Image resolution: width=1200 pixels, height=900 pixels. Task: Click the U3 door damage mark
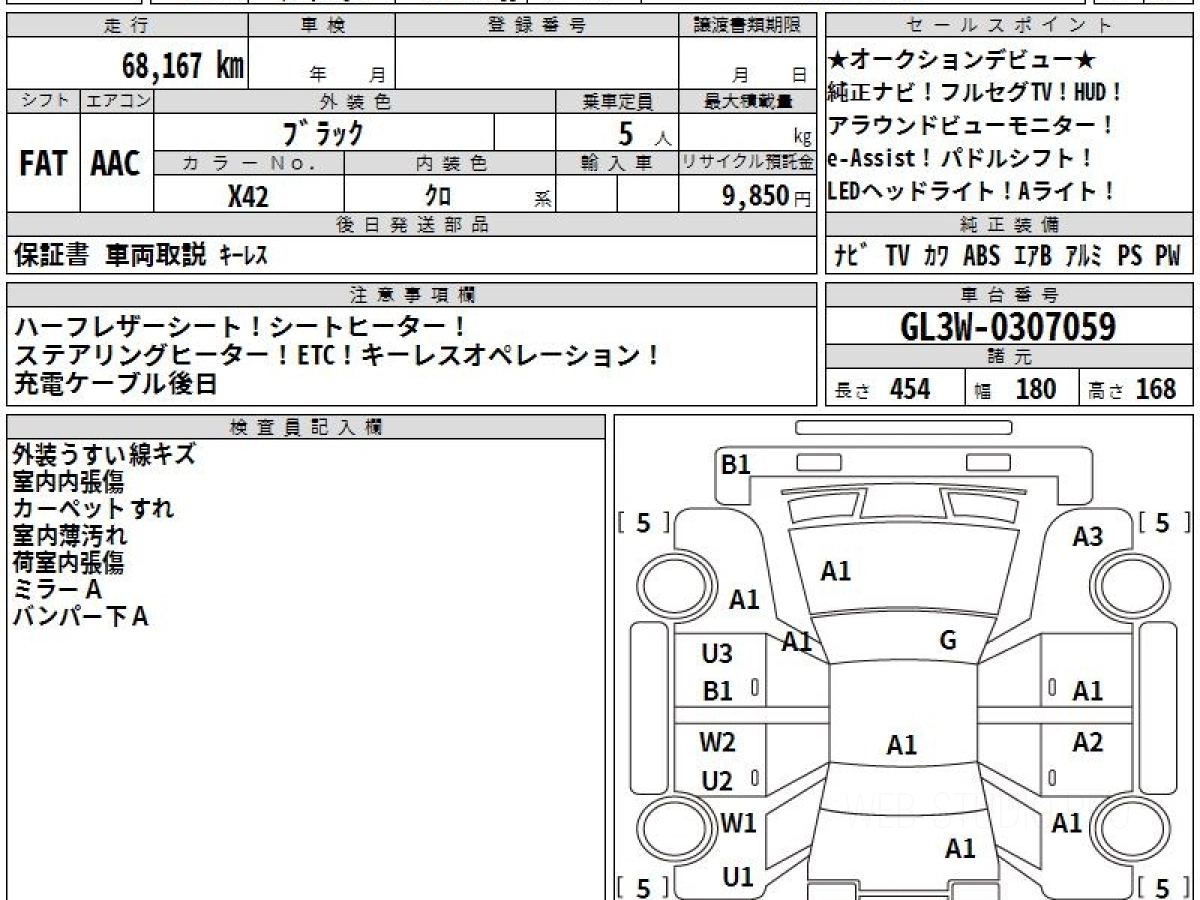pyautogui.click(x=717, y=654)
